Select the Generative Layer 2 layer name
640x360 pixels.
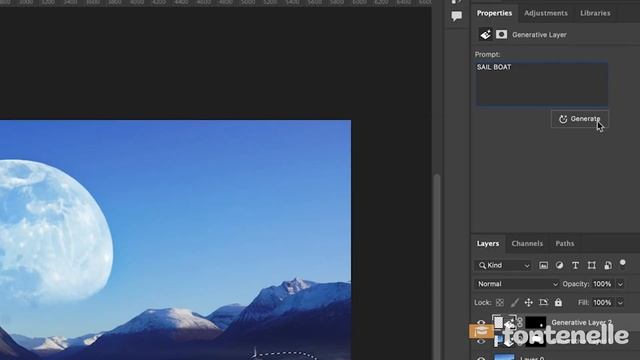point(582,322)
